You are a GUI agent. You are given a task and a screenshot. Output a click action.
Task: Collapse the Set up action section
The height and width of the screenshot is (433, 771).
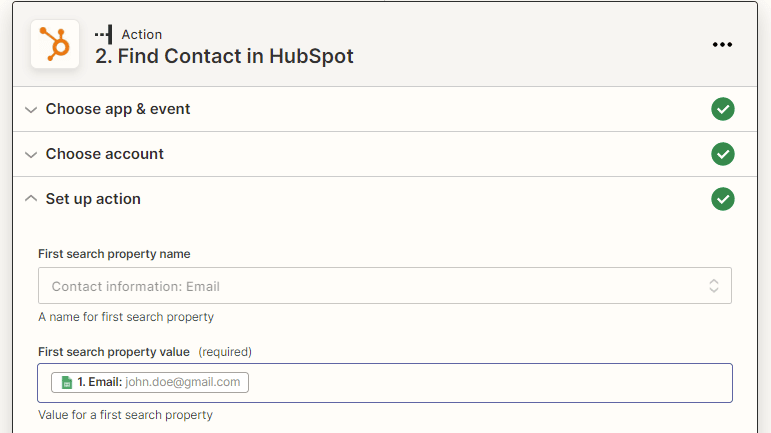coord(31,199)
